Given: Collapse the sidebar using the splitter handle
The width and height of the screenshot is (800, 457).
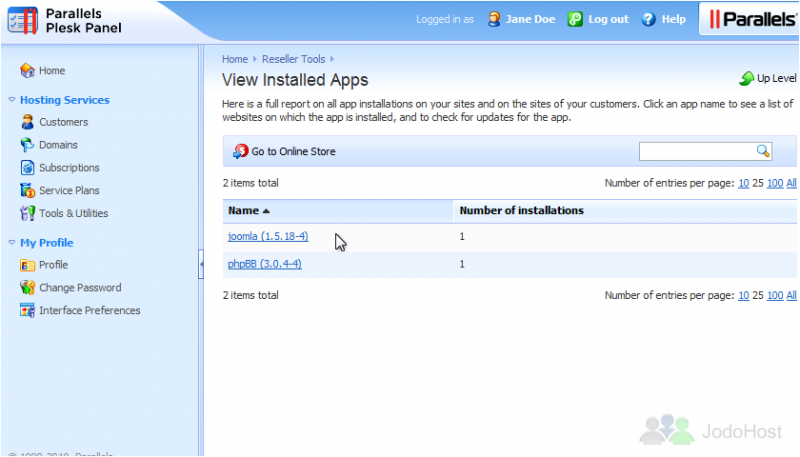Looking at the screenshot, I should [x=201, y=264].
